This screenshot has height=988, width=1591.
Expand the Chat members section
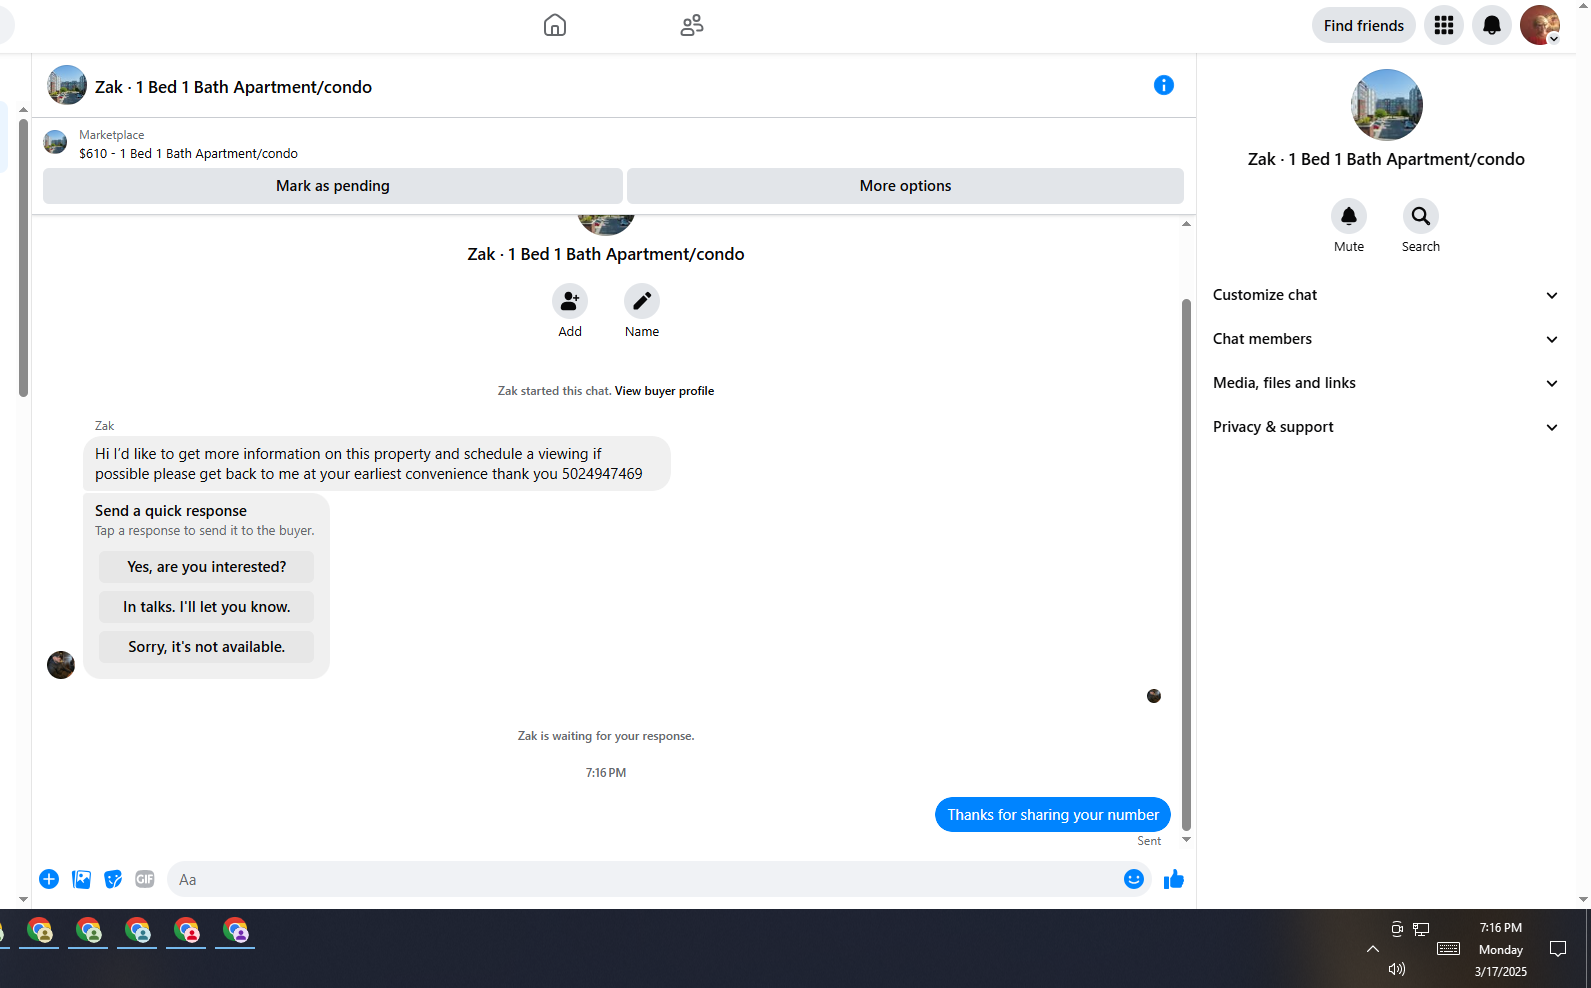[x=1386, y=339]
